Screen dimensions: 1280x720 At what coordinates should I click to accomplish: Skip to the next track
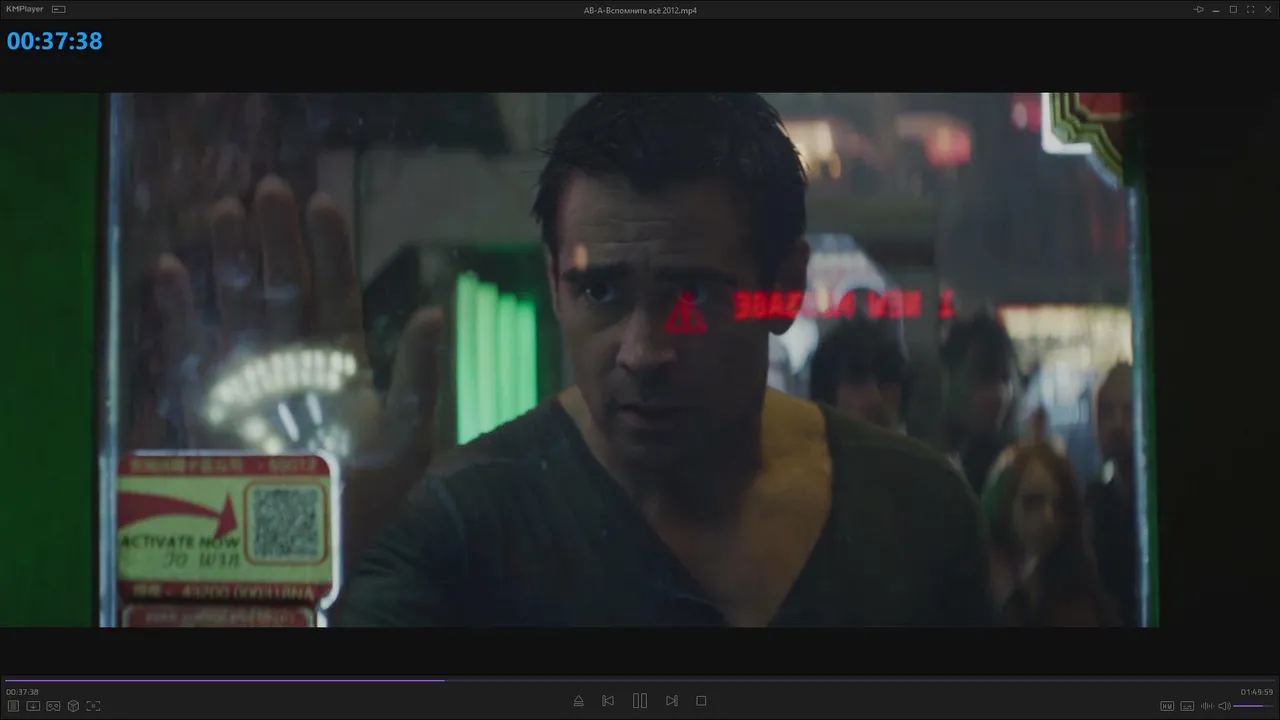672,701
